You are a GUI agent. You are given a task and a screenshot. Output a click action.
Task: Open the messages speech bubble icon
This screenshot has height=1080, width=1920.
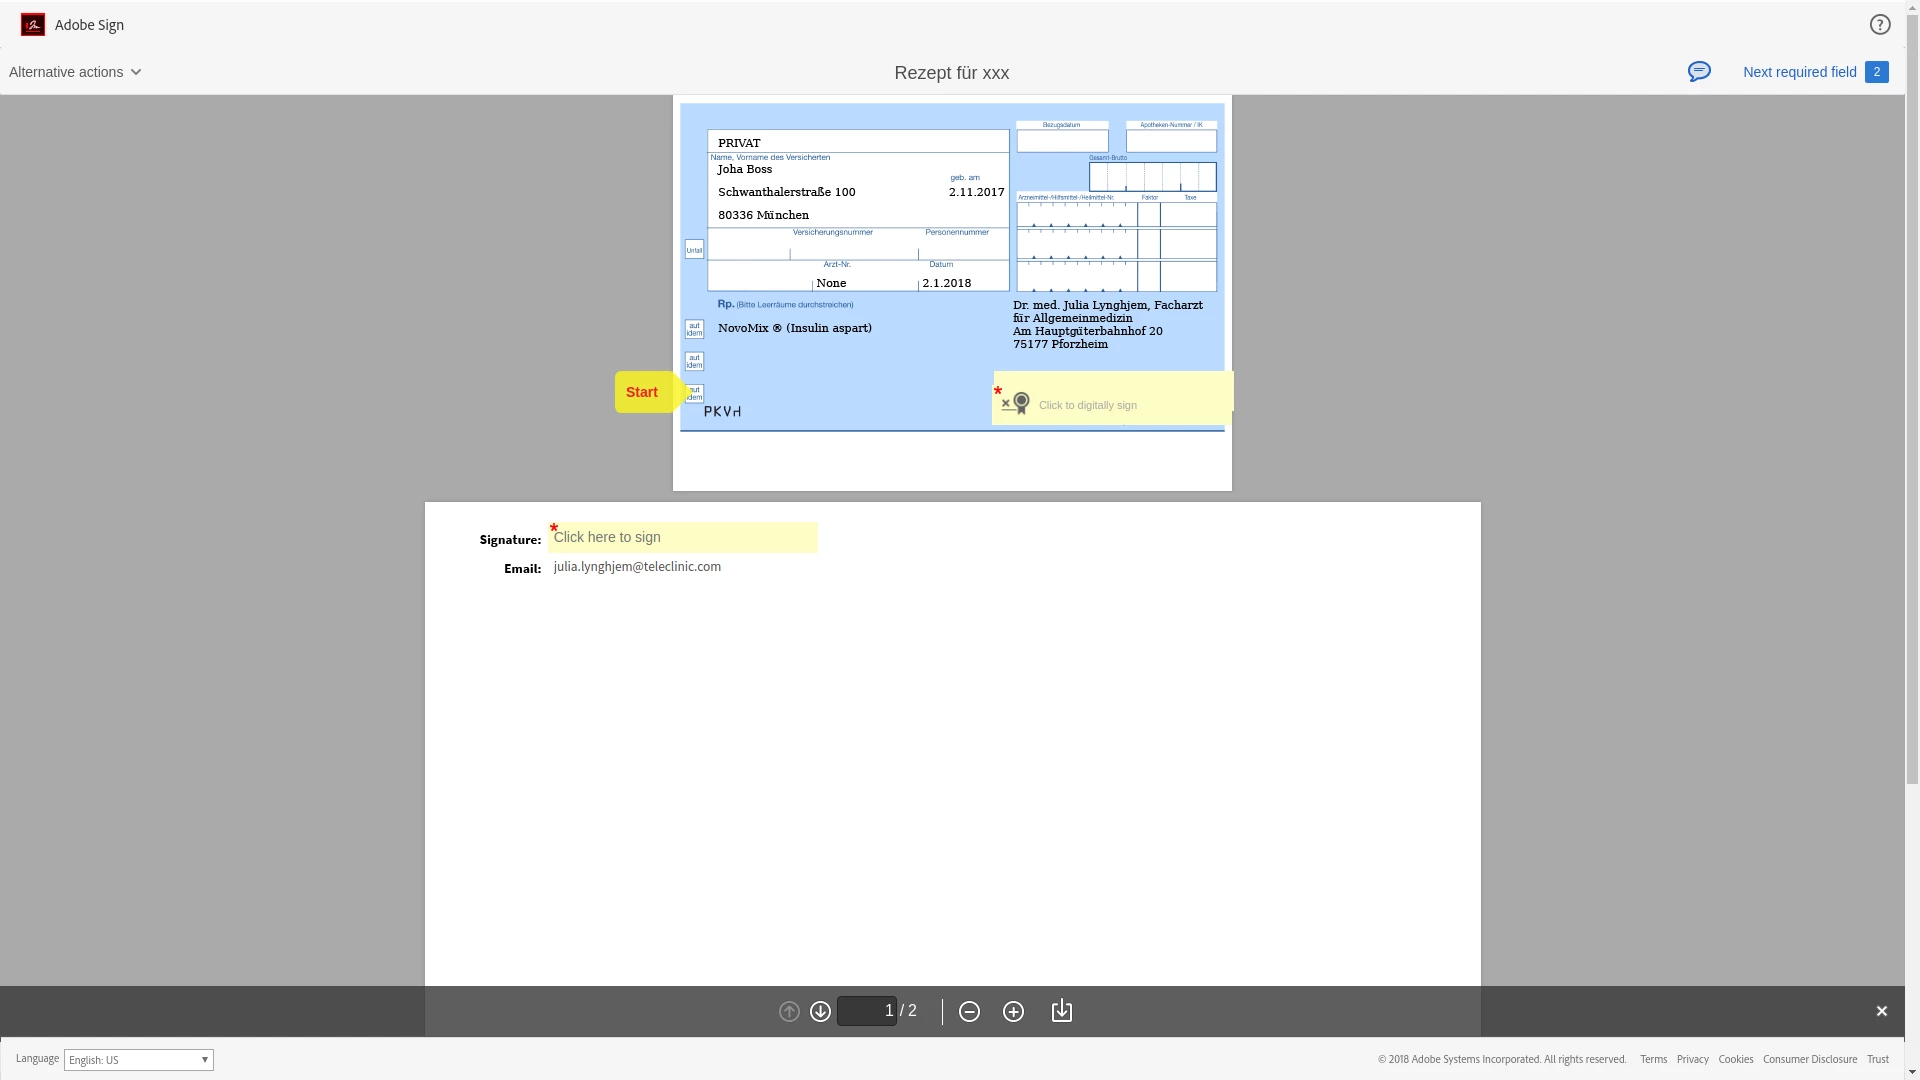[x=1699, y=72]
